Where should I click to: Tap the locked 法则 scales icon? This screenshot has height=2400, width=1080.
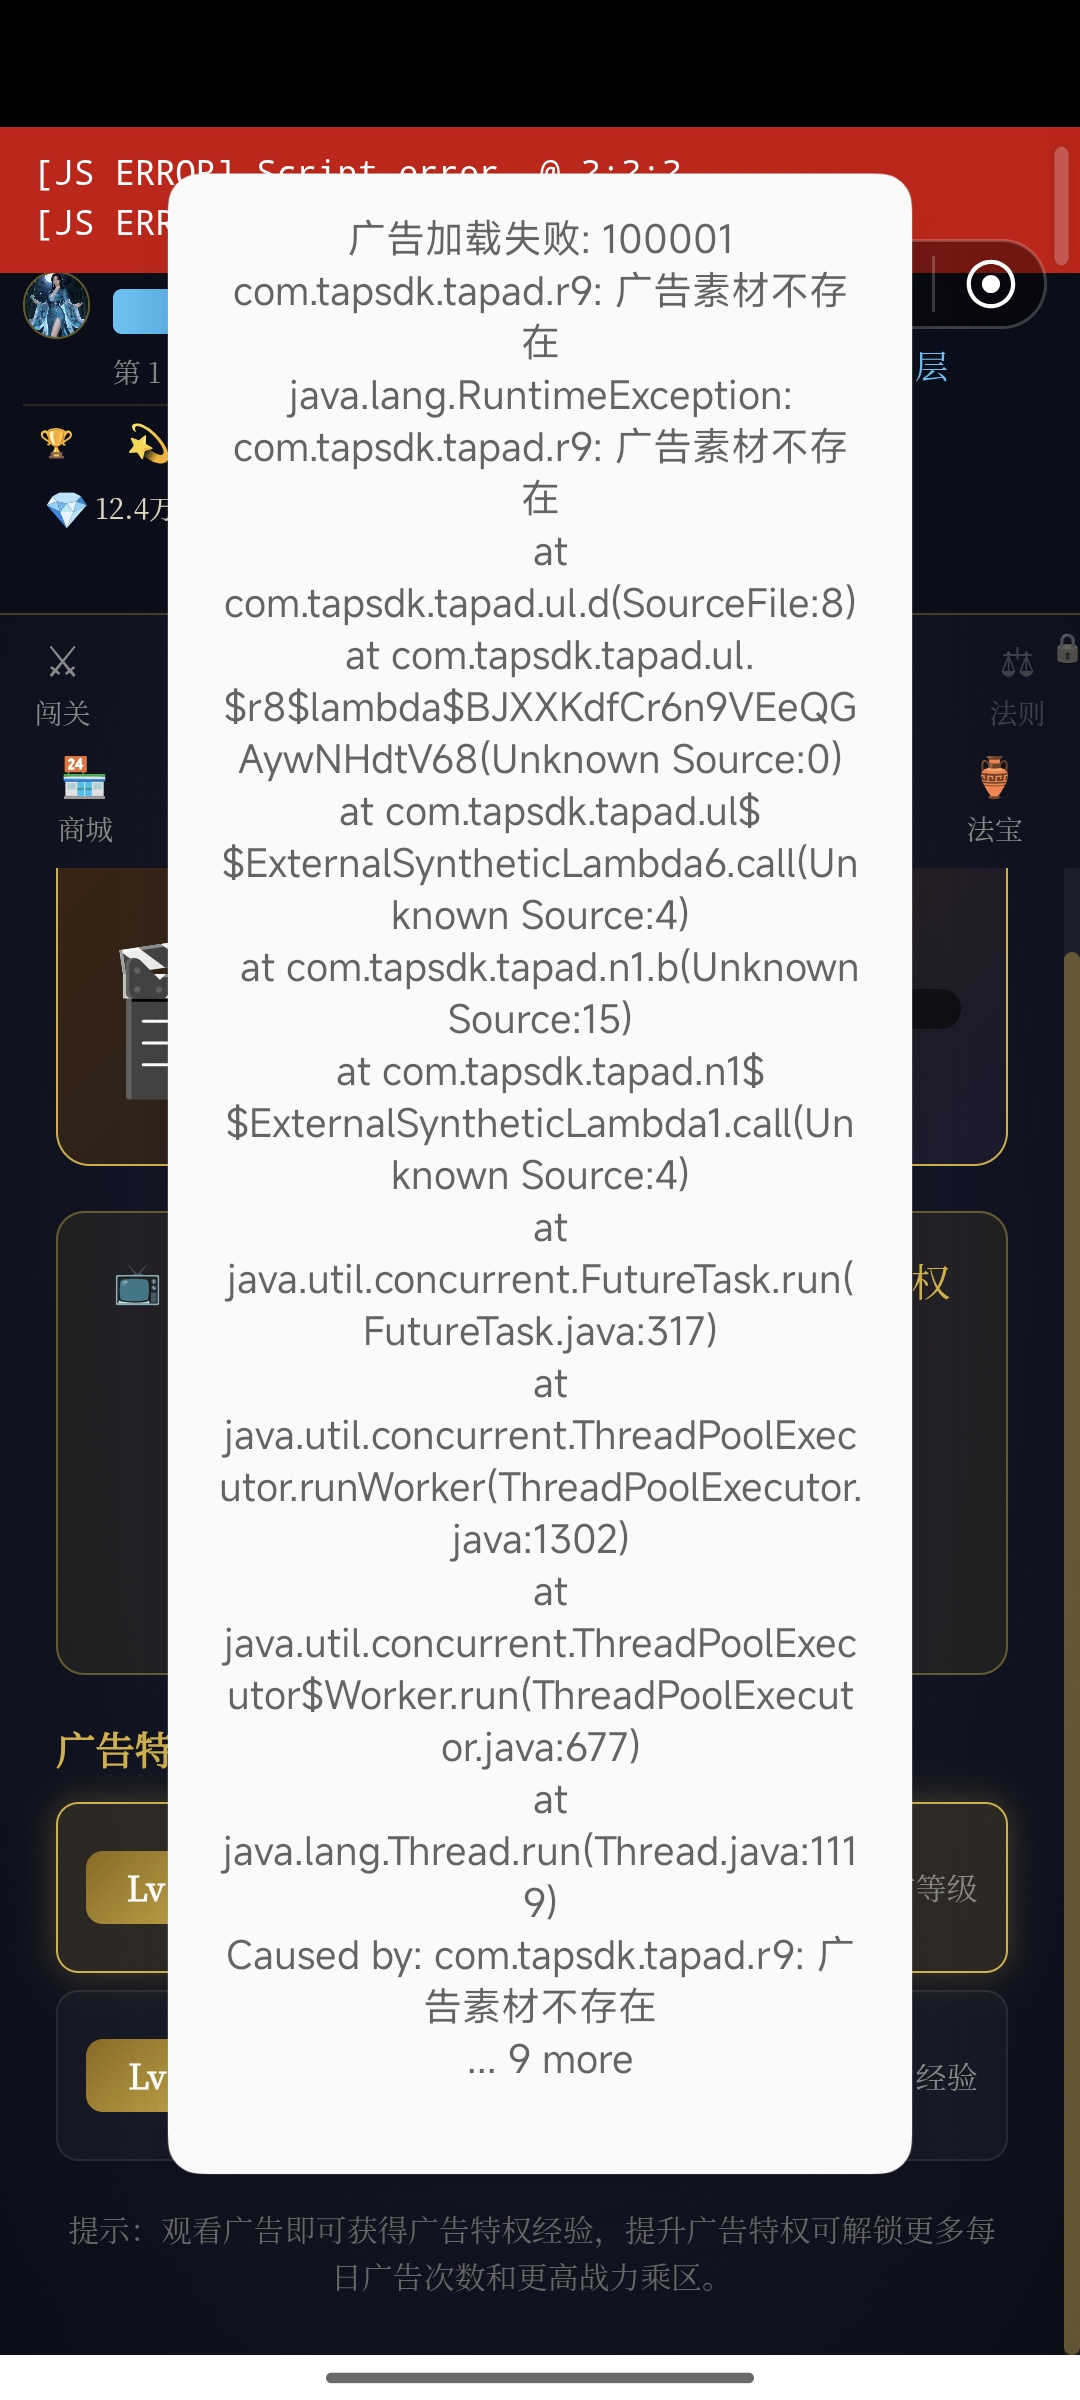pos(1017,661)
